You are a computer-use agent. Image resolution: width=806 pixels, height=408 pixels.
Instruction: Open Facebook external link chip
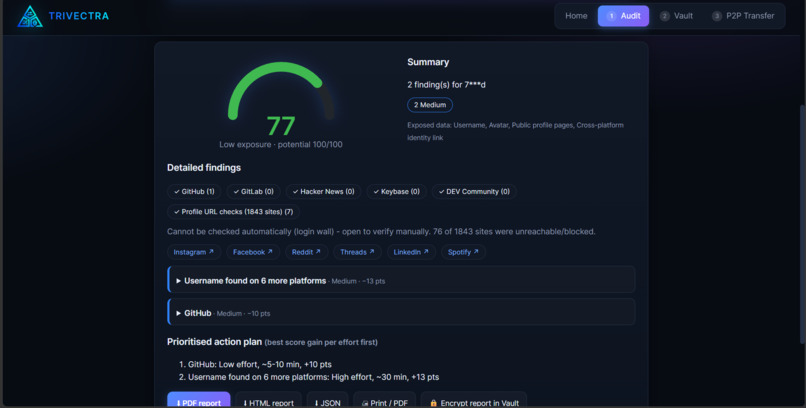point(253,252)
